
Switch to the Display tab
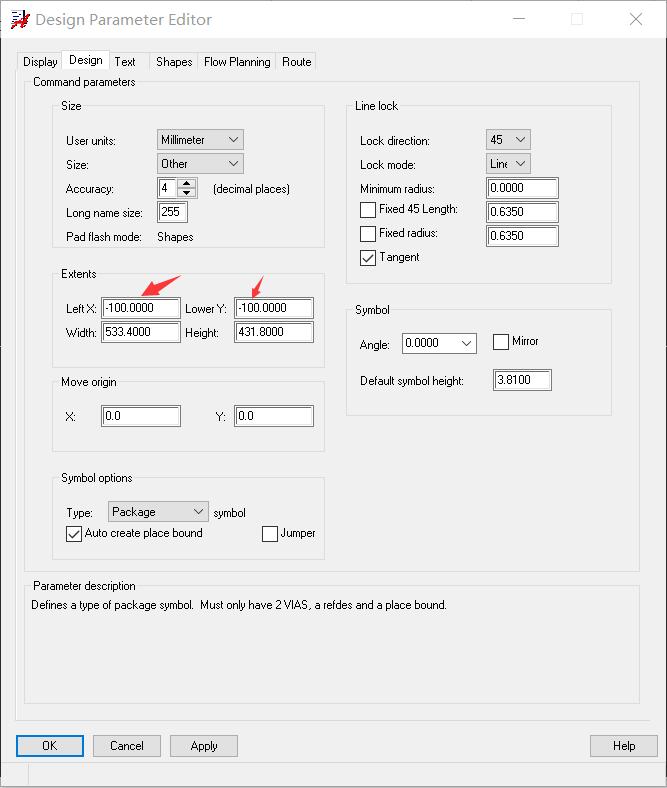click(x=40, y=61)
